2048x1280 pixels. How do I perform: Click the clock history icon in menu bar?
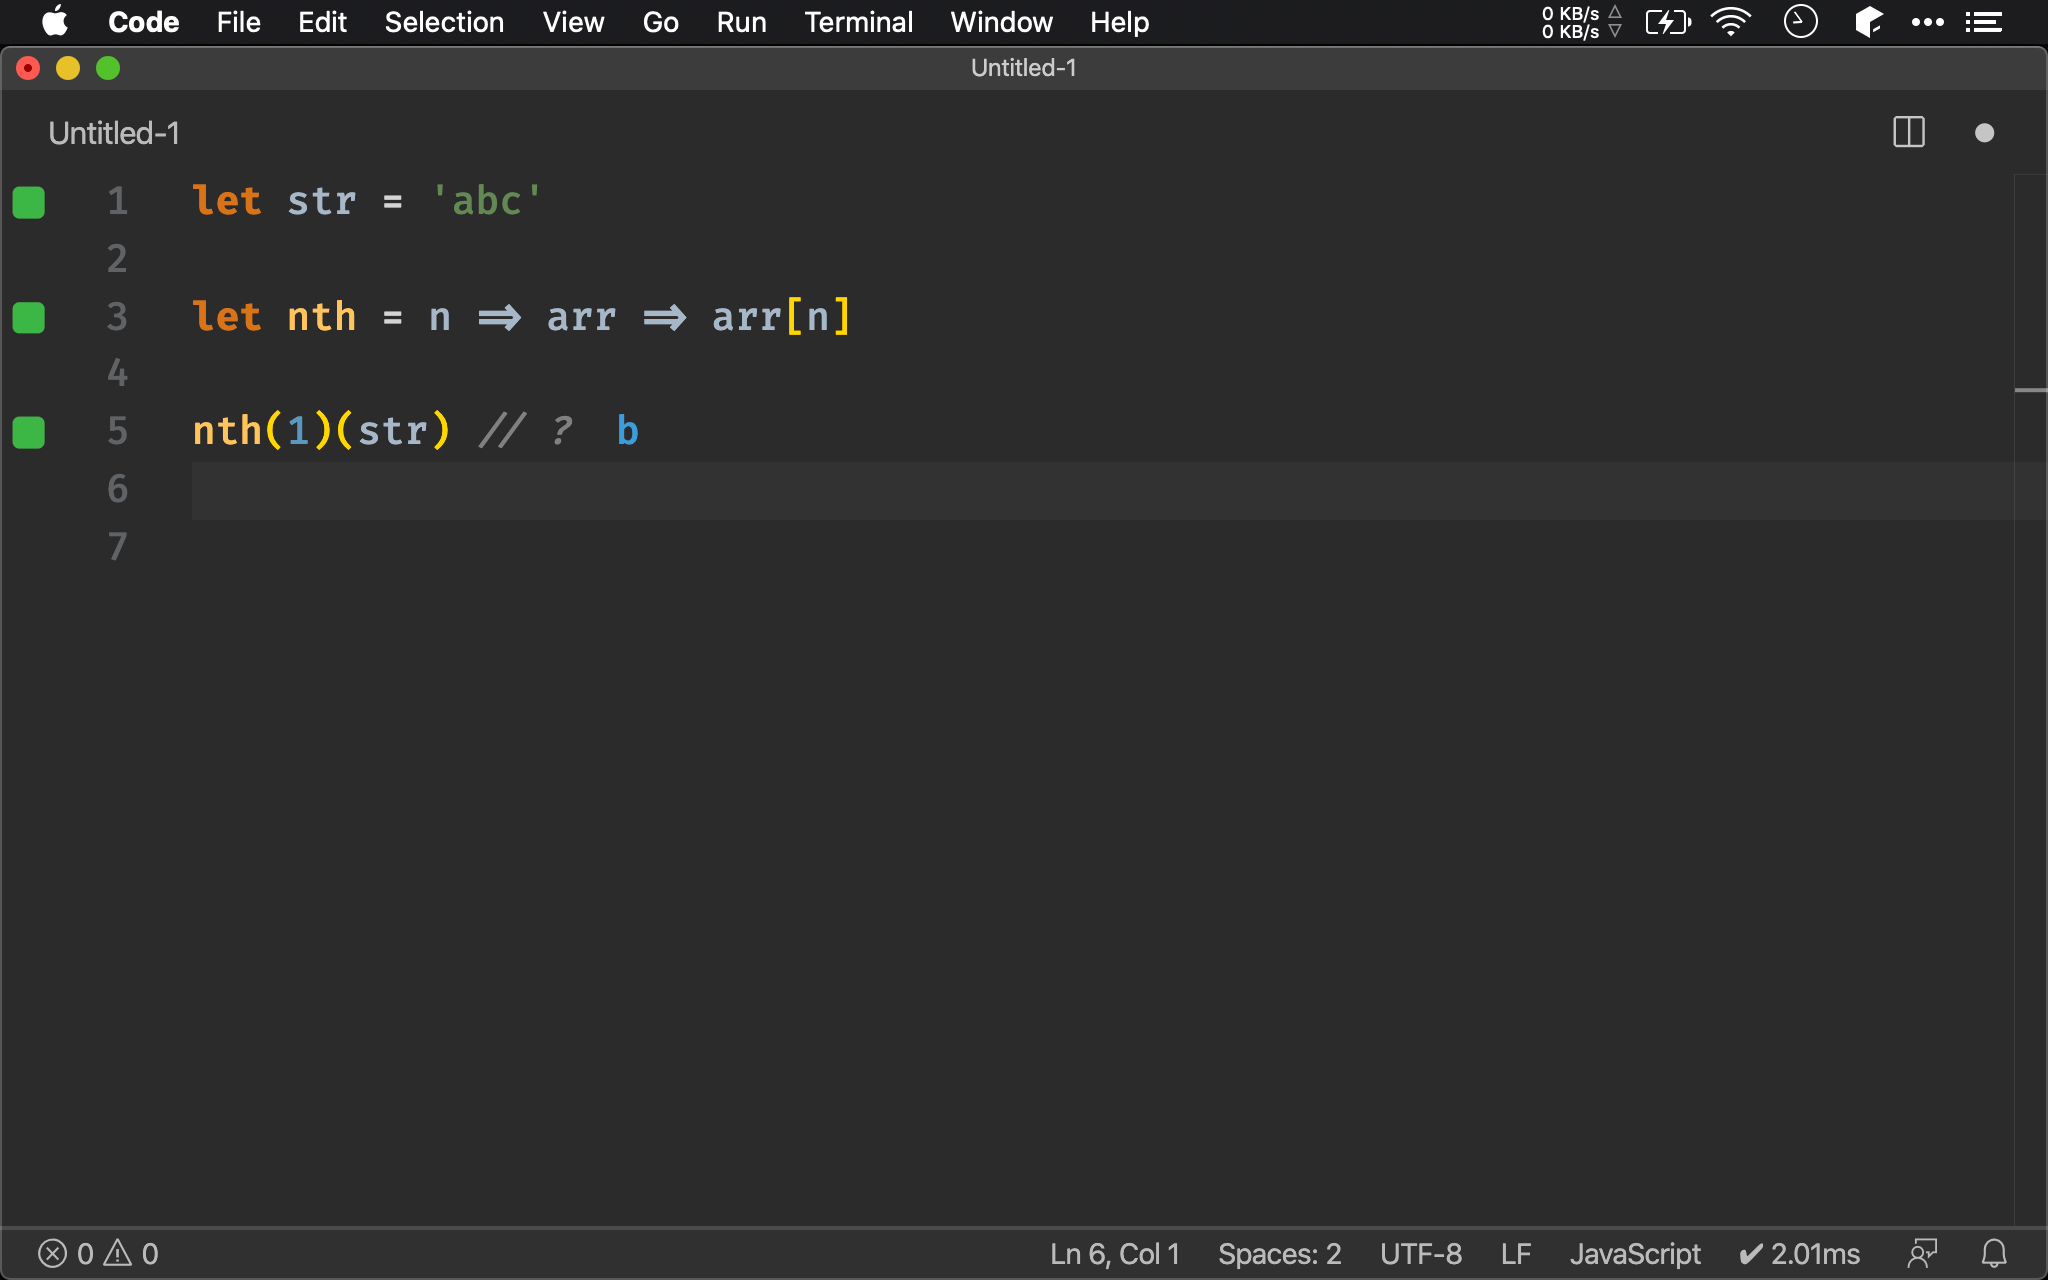[x=1800, y=22]
